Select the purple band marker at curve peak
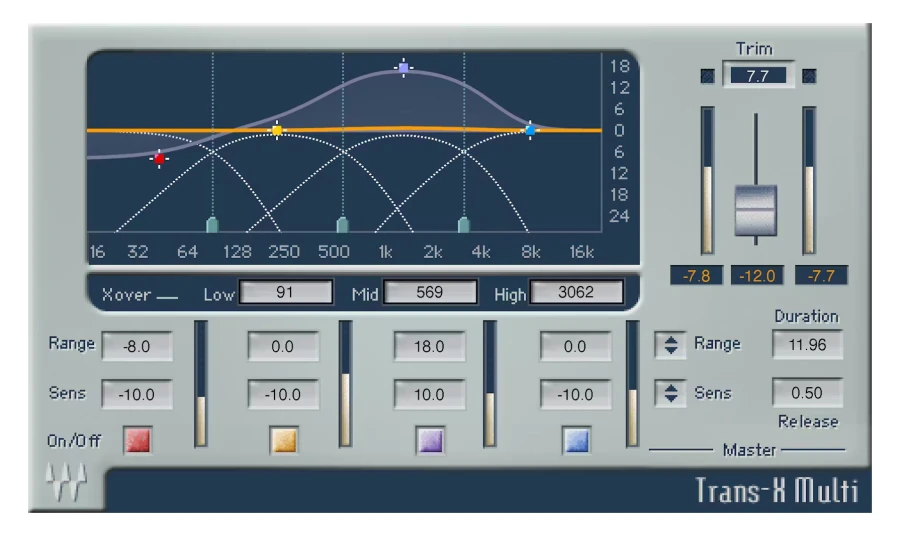 click(x=404, y=68)
